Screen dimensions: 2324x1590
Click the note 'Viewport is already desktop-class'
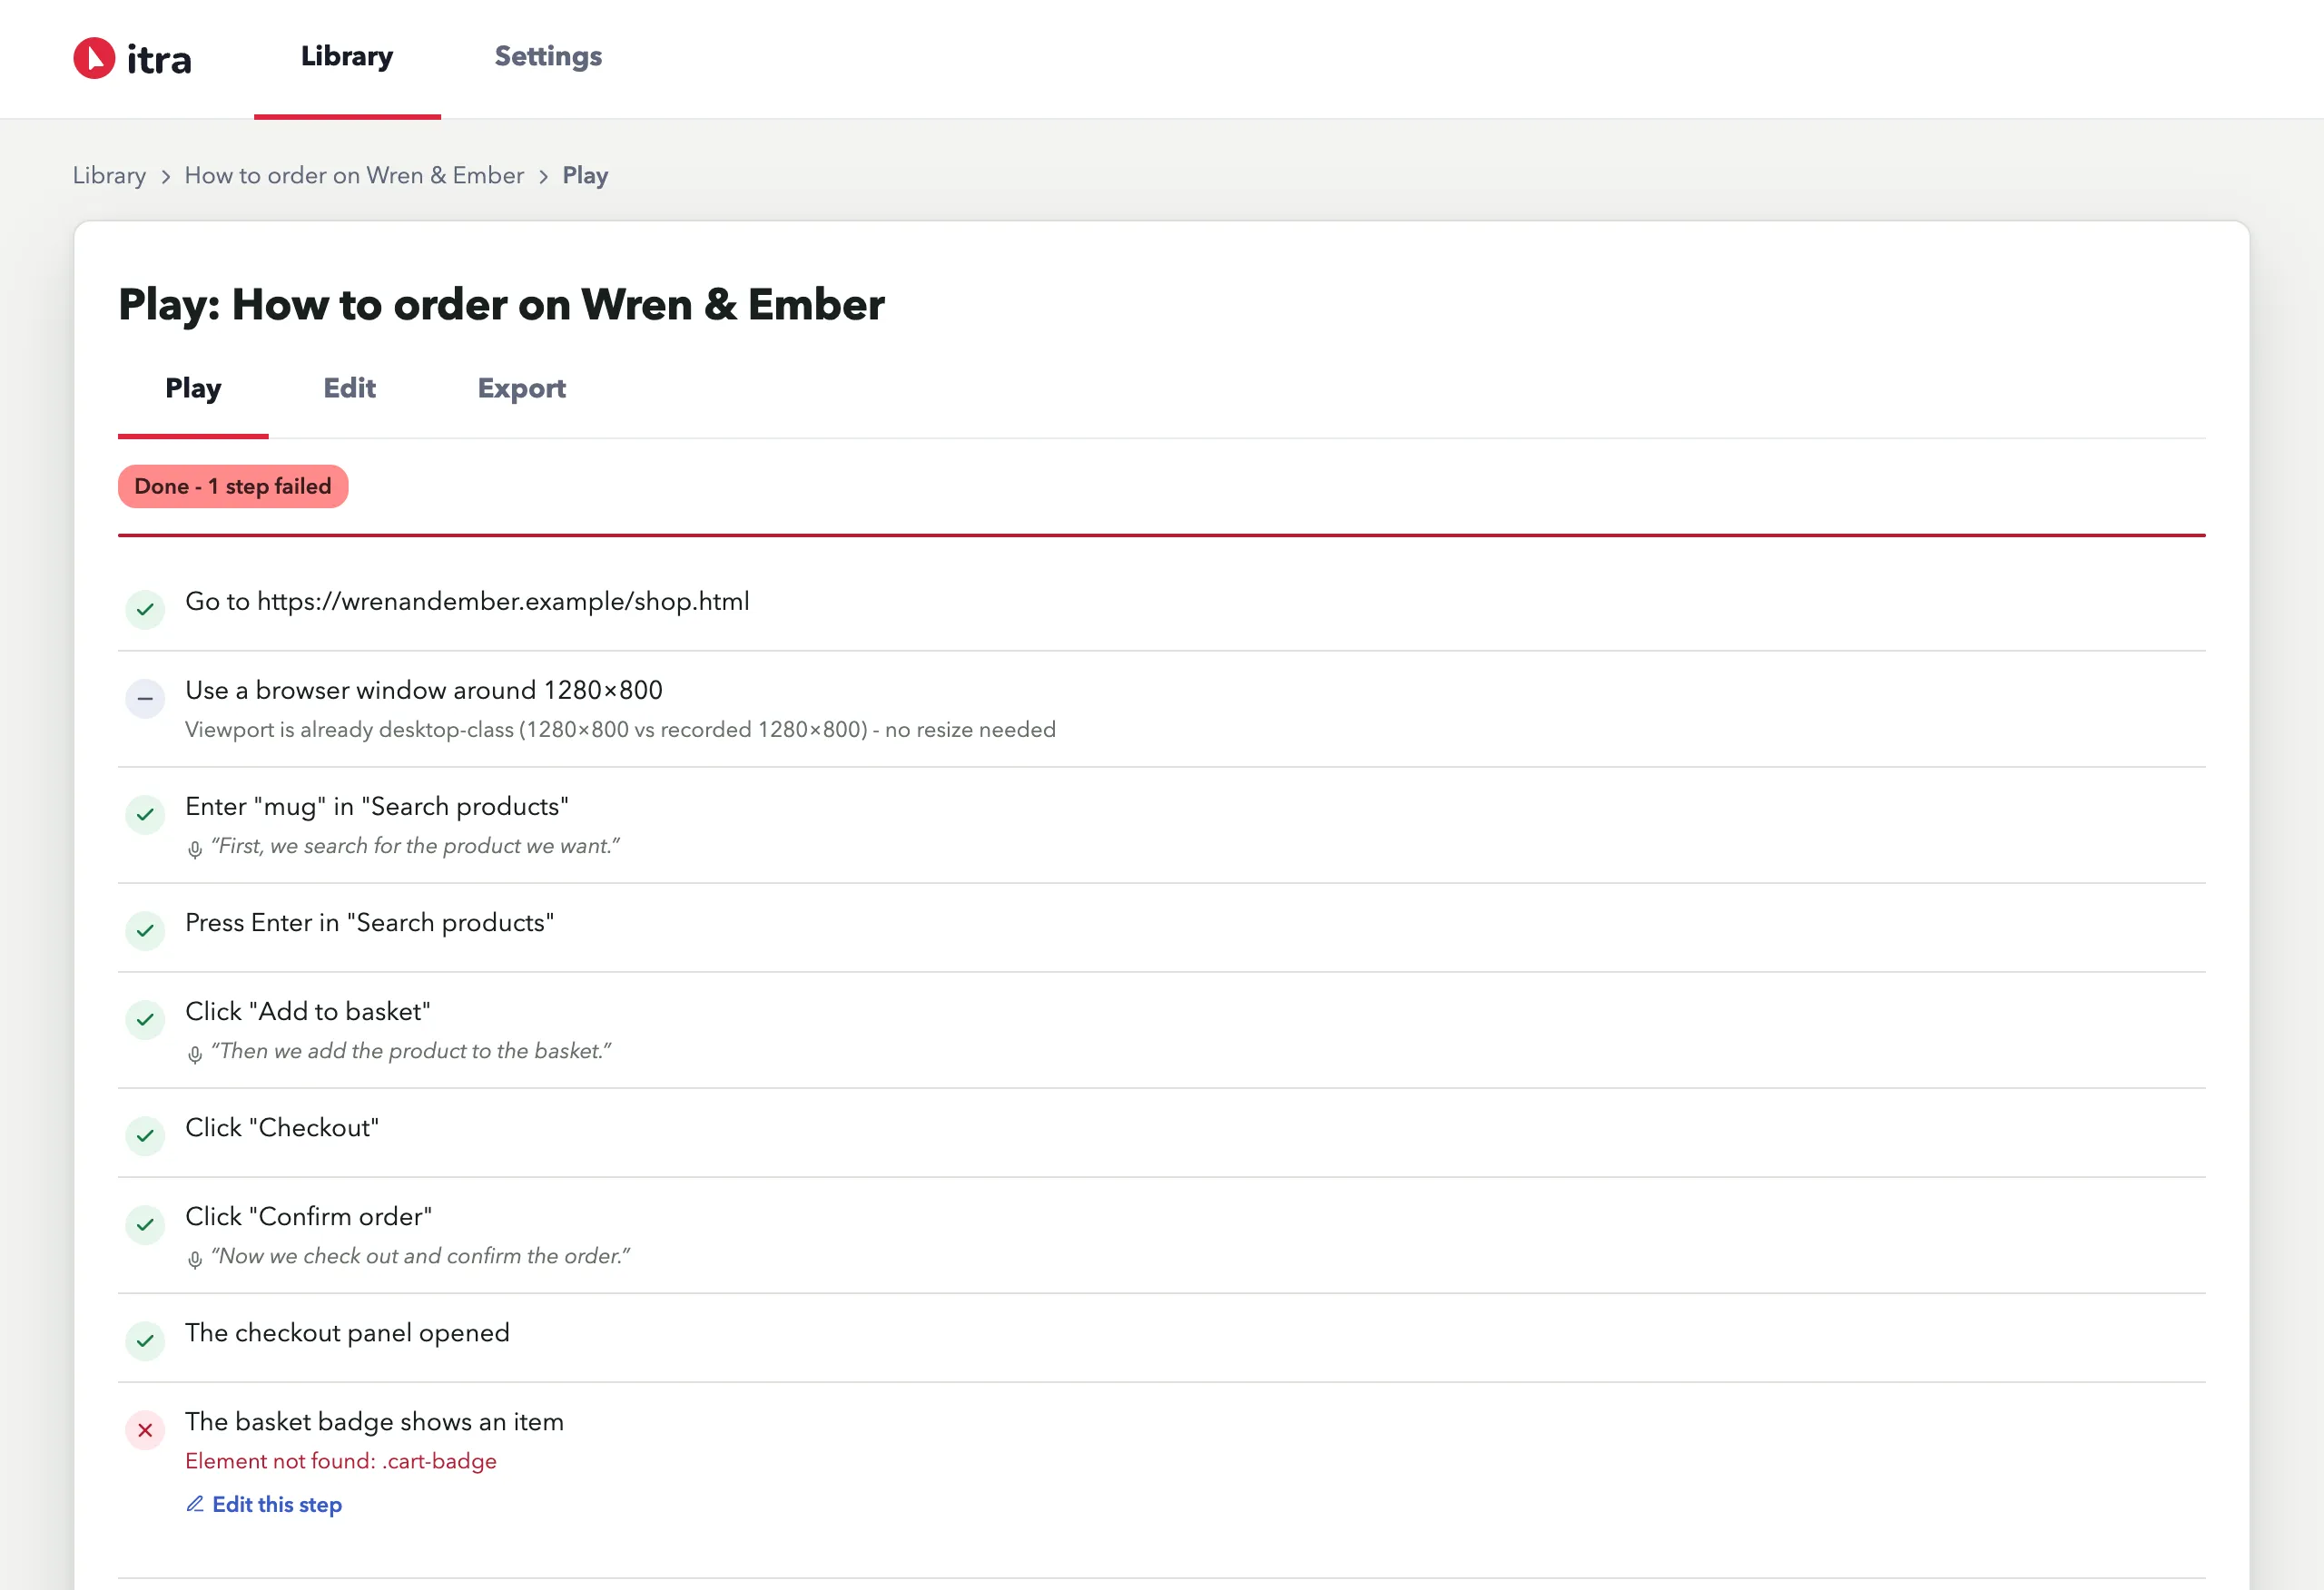[x=620, y=730]
